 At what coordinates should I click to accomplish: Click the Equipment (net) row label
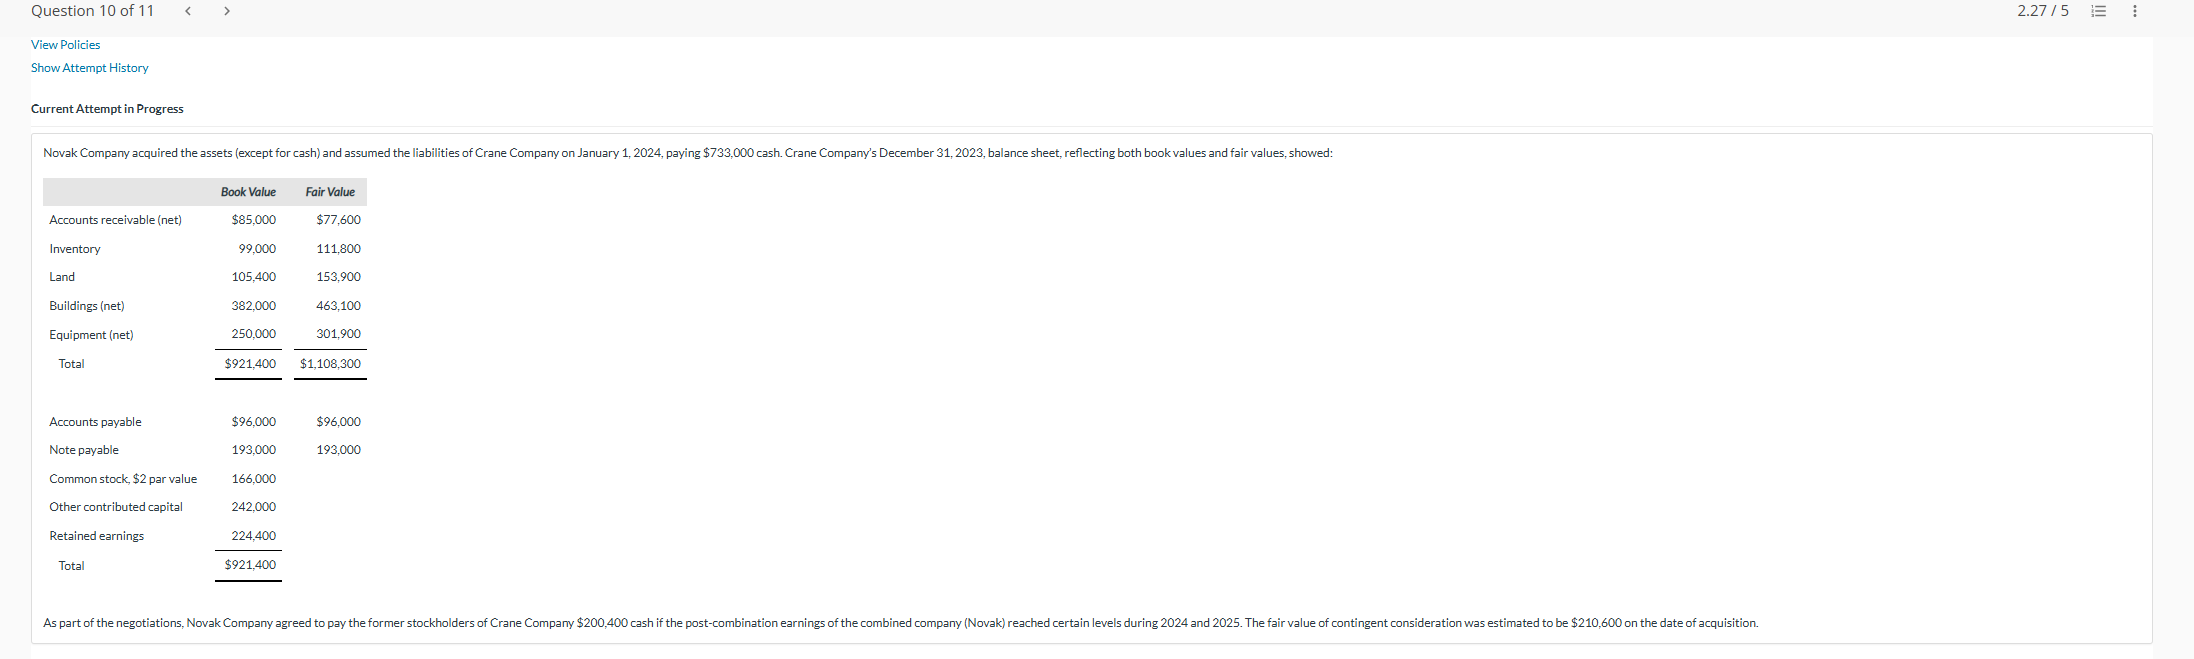(91, 335)
